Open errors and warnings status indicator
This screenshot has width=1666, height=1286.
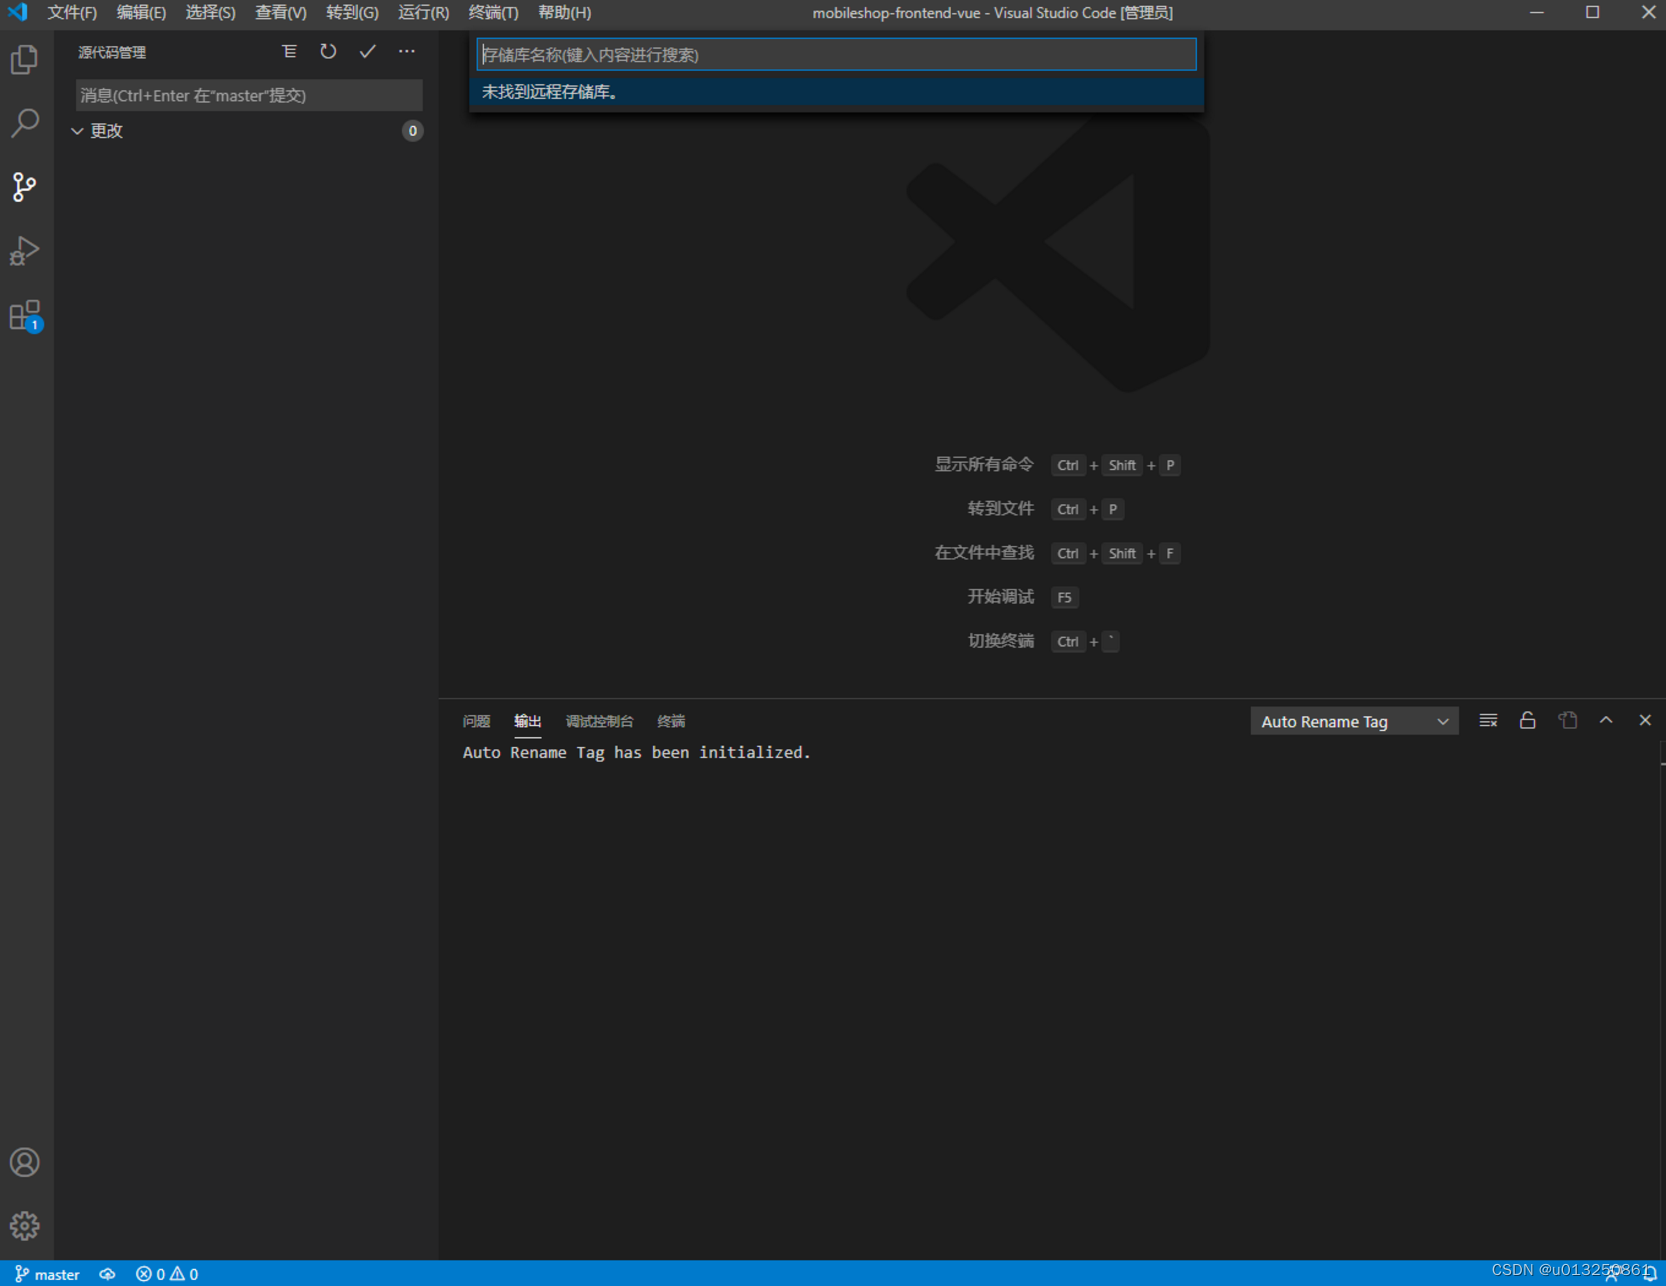167,1274
